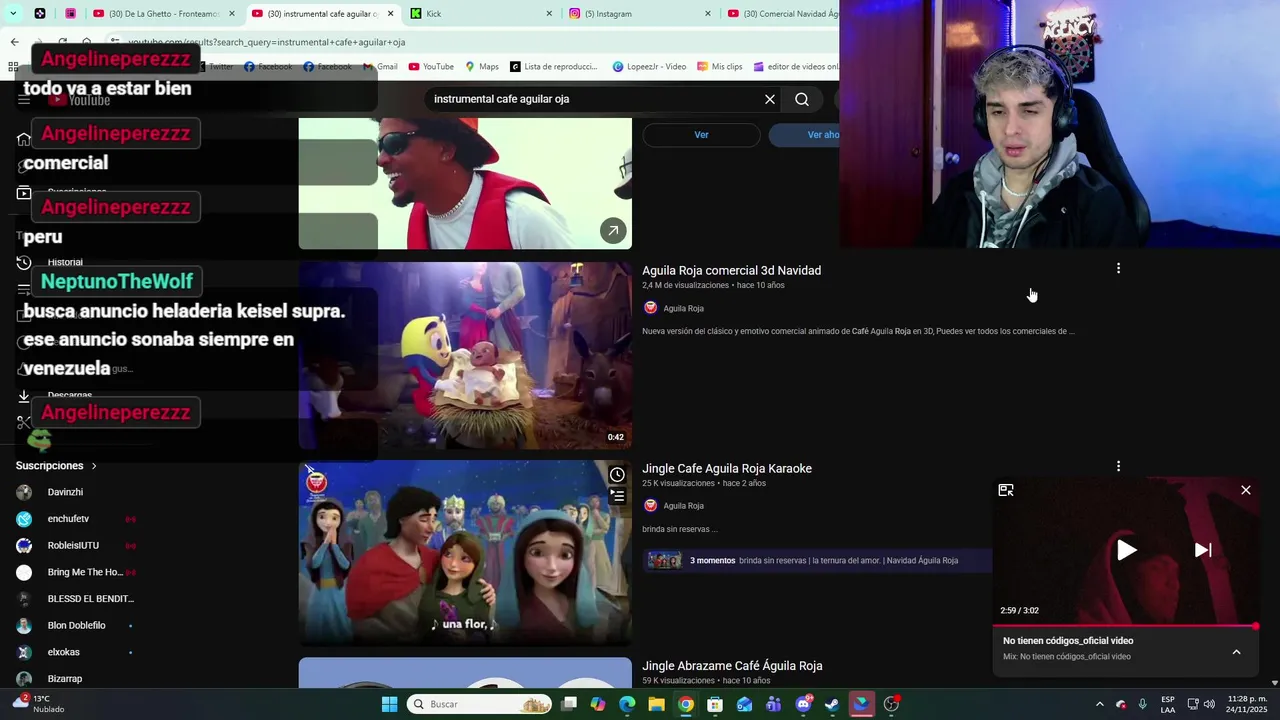Open Aguila Roja comercial 3d Navidad video title
The image size is (1280, 720).
click(x=731, y=270)
